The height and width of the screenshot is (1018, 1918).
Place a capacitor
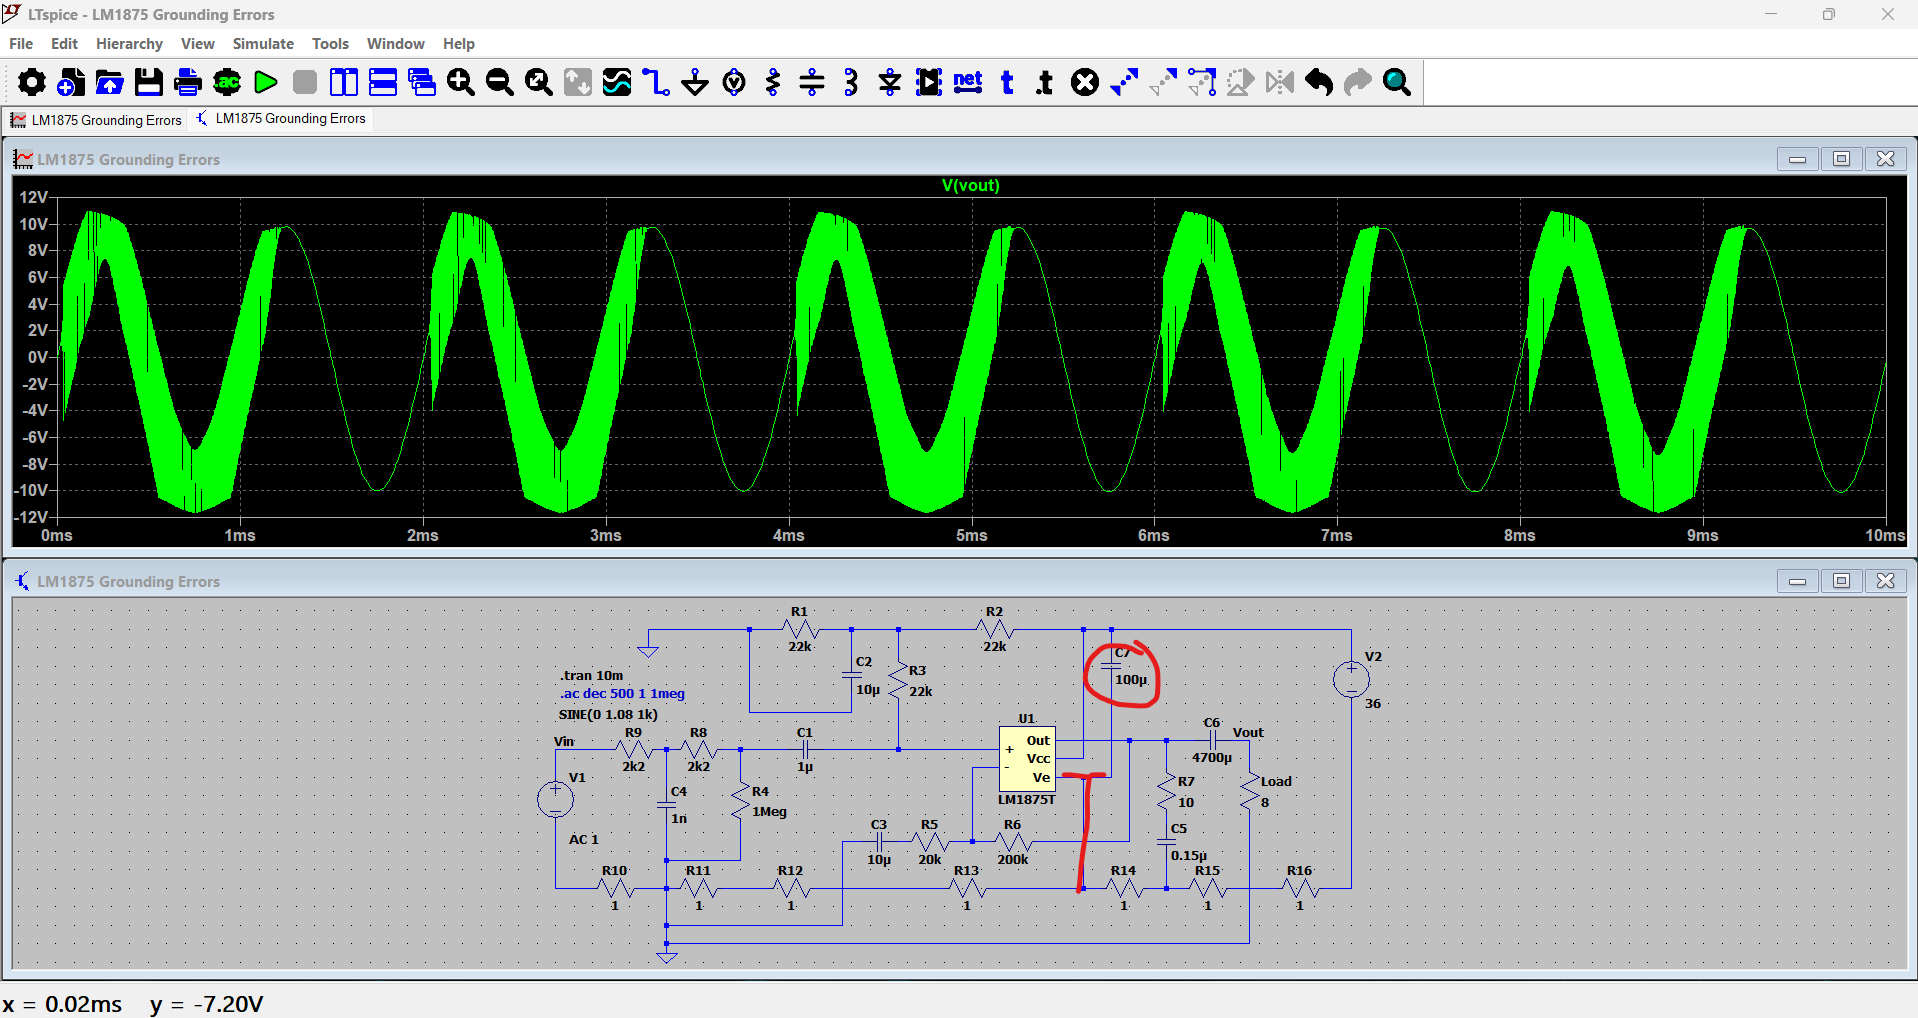(x=812, y=82)
